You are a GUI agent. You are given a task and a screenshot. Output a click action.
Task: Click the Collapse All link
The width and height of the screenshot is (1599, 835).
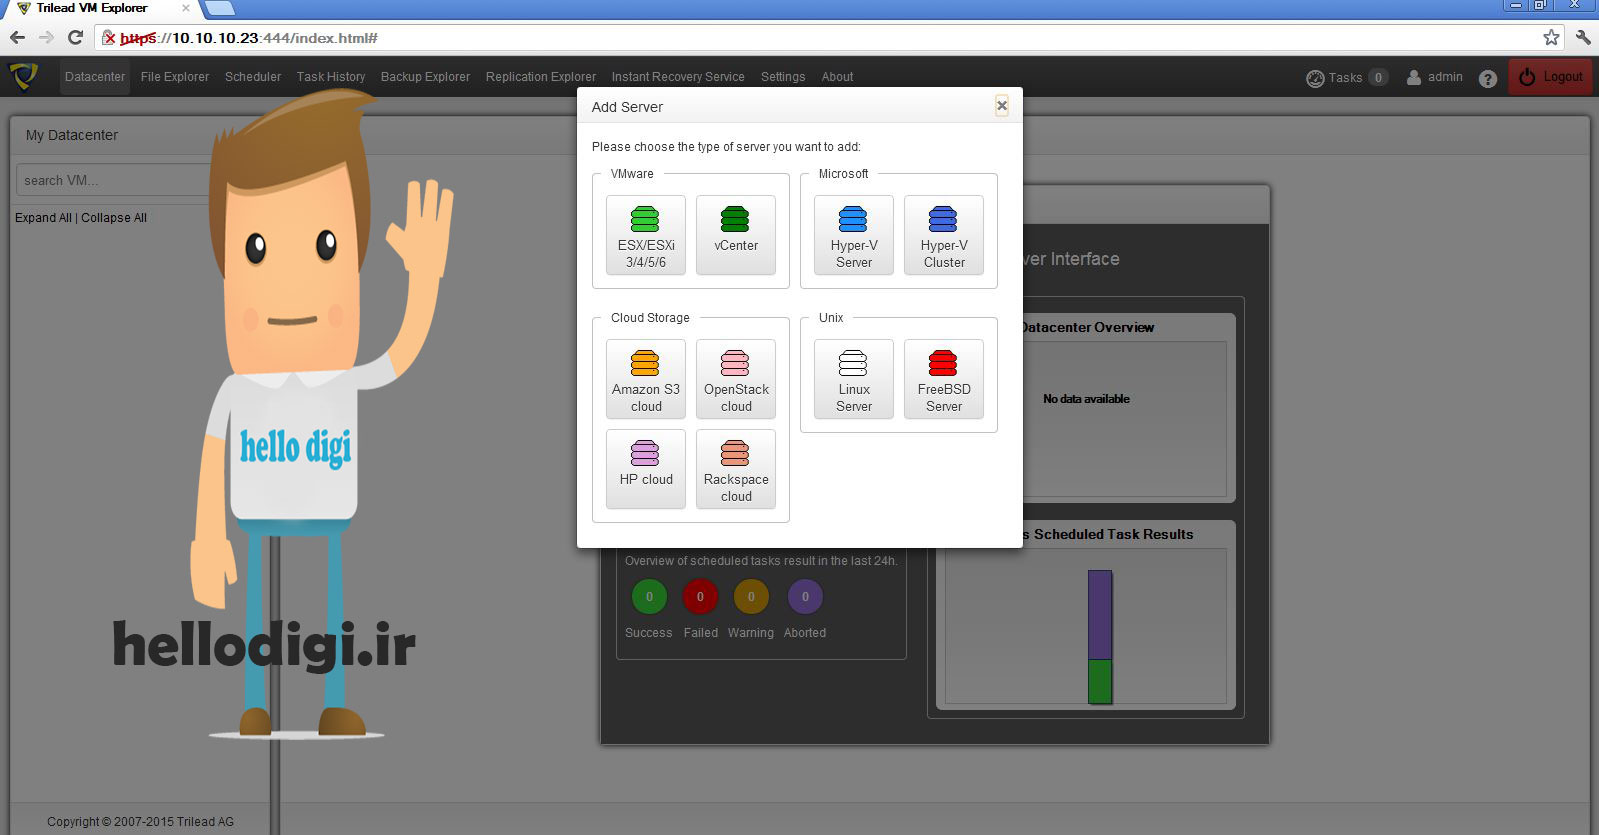(114, 218)
